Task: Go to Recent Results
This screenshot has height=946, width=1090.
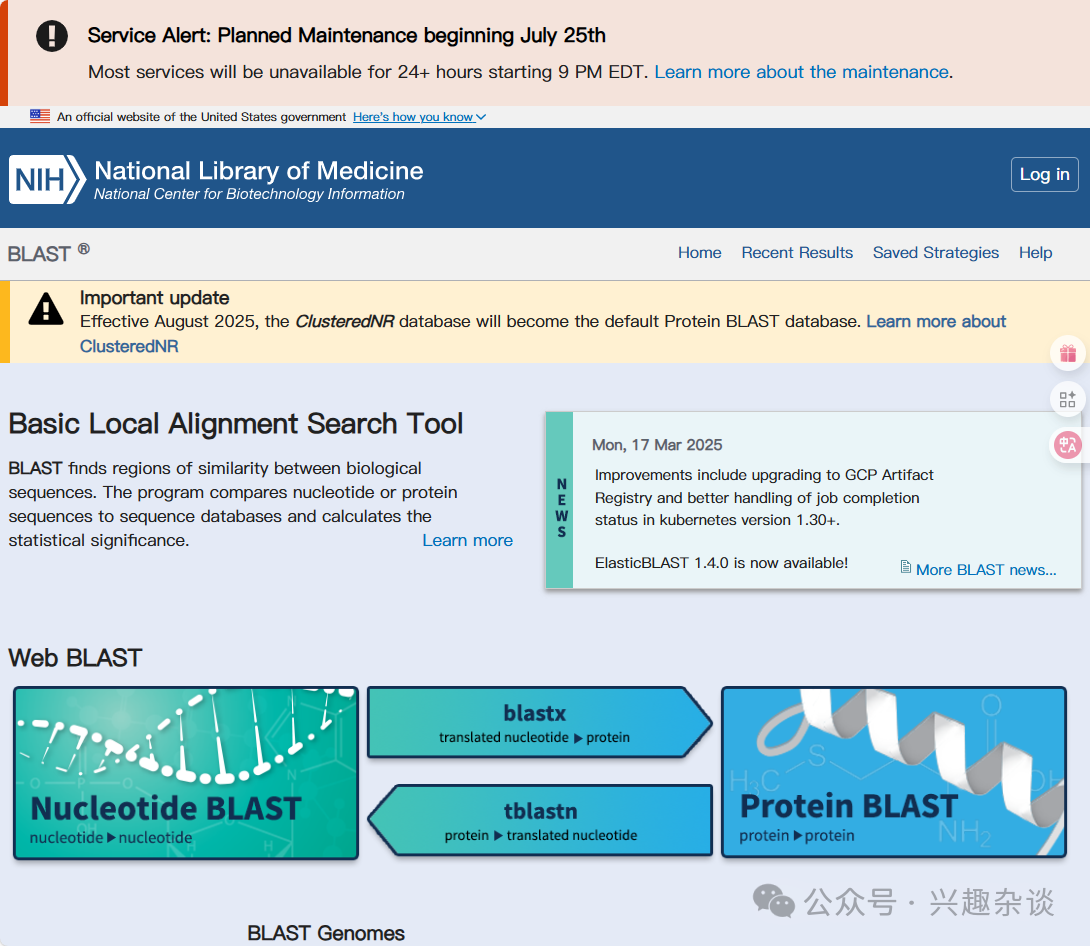Action: (x=797, y=253)
